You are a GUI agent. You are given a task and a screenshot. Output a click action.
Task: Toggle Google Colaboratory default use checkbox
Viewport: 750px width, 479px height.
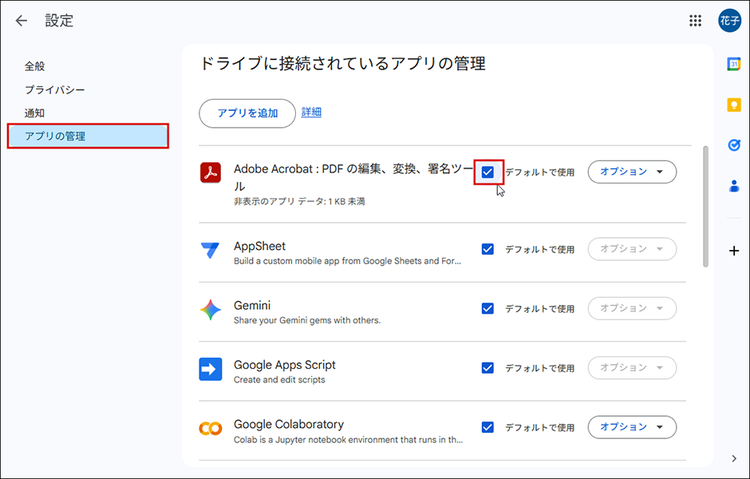[x=488, y=427]
